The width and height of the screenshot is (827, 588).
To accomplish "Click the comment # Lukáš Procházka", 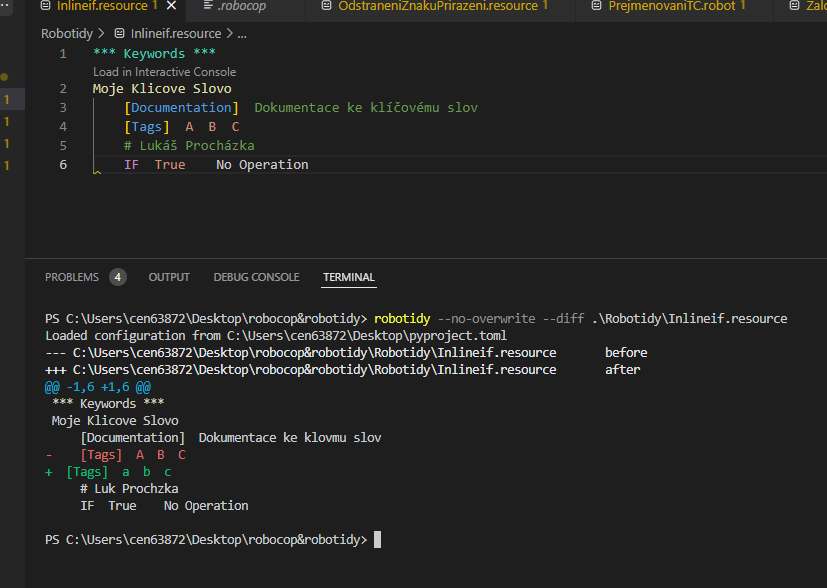I will click(189, 146).
